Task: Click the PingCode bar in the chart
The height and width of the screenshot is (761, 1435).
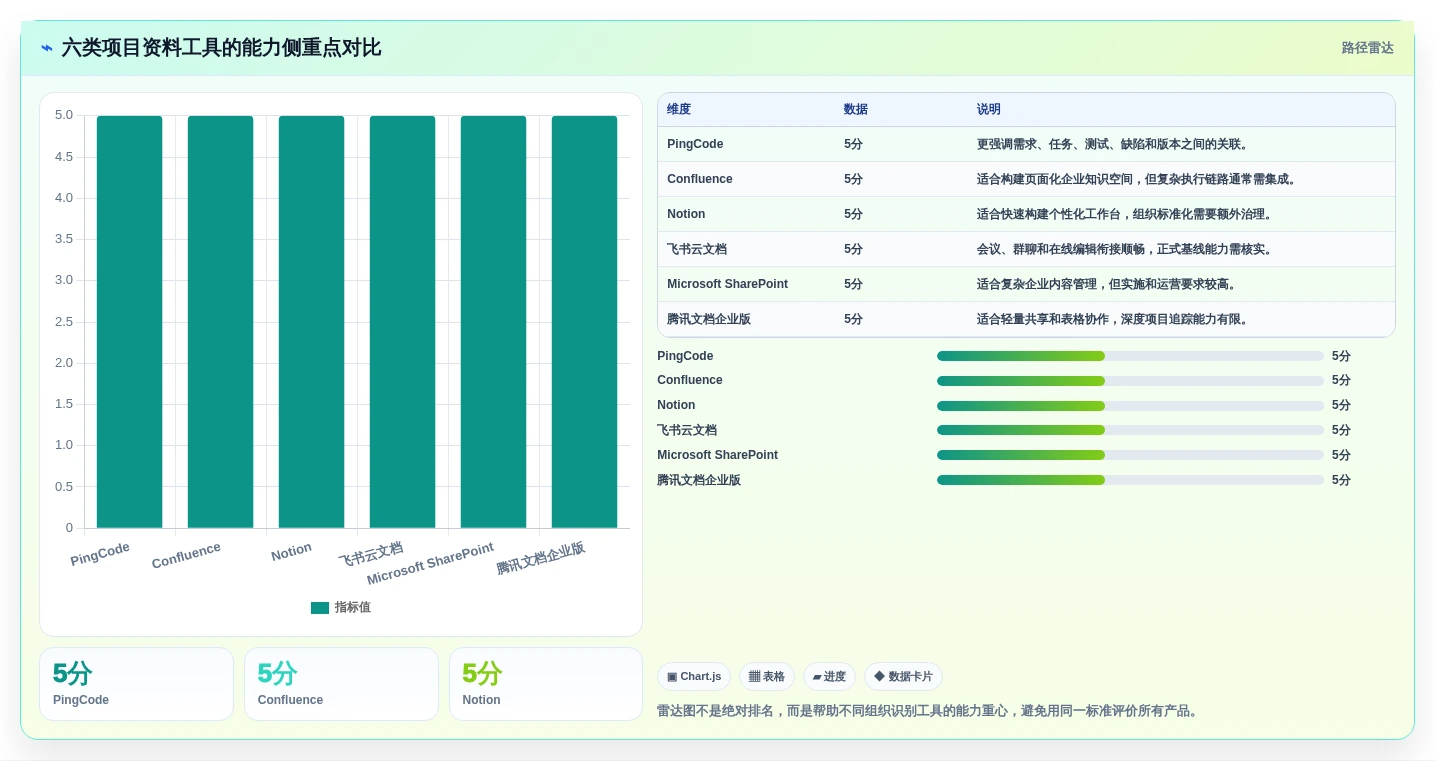Action: (x=129, y=322)
